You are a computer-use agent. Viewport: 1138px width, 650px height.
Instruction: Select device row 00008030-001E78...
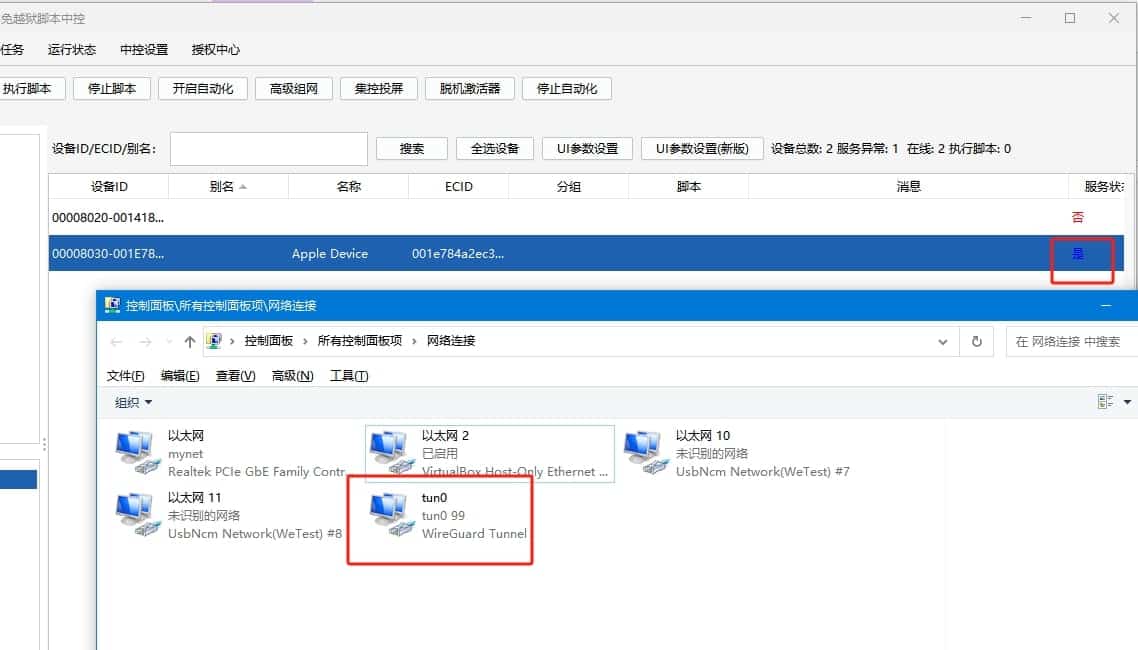[x=586, y=253]
